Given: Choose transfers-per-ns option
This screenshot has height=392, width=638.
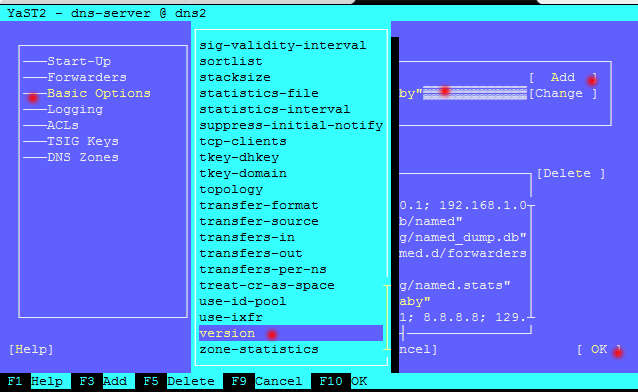Looking at the screenshot, I should [291, 269].
